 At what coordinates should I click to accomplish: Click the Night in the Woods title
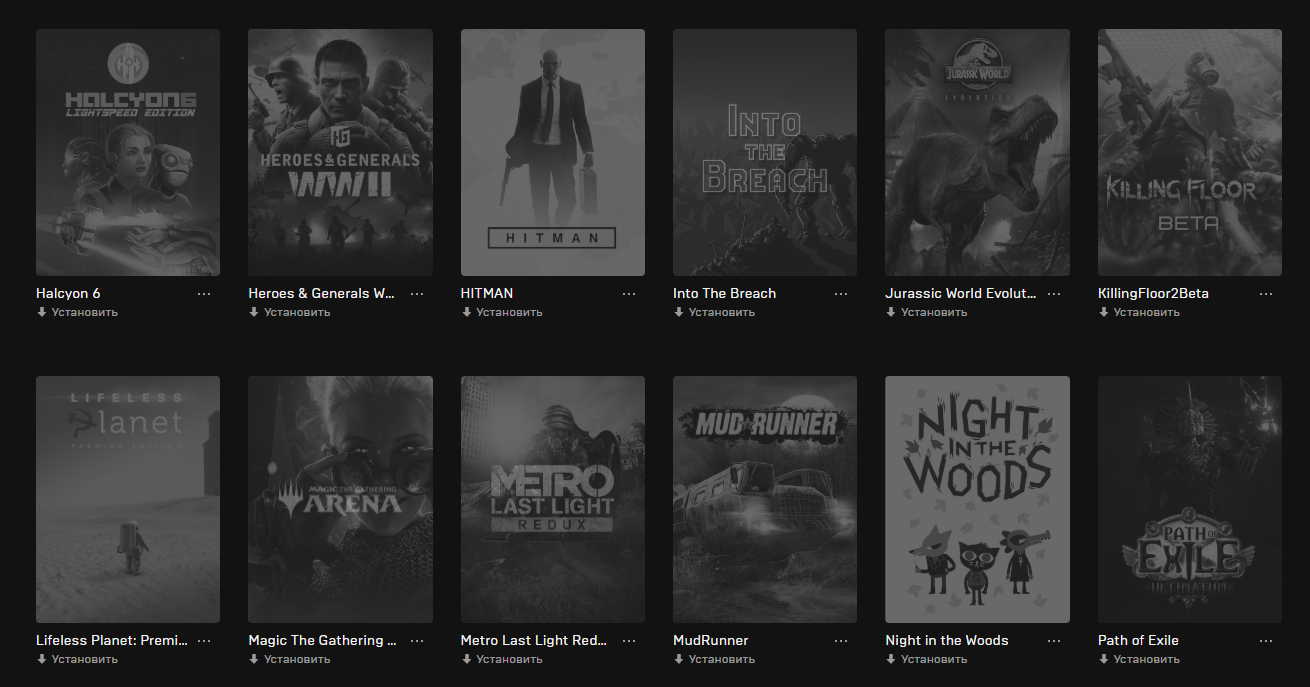point(947,640)
